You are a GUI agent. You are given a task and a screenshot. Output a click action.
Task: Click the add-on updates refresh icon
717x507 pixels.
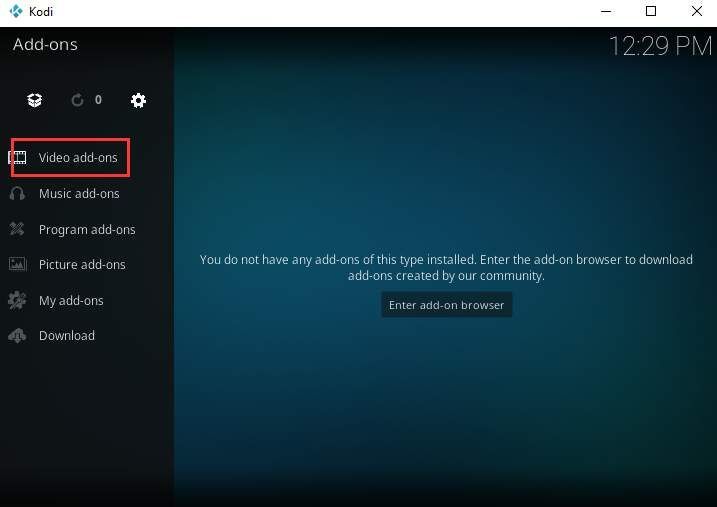tap(77, 100)
